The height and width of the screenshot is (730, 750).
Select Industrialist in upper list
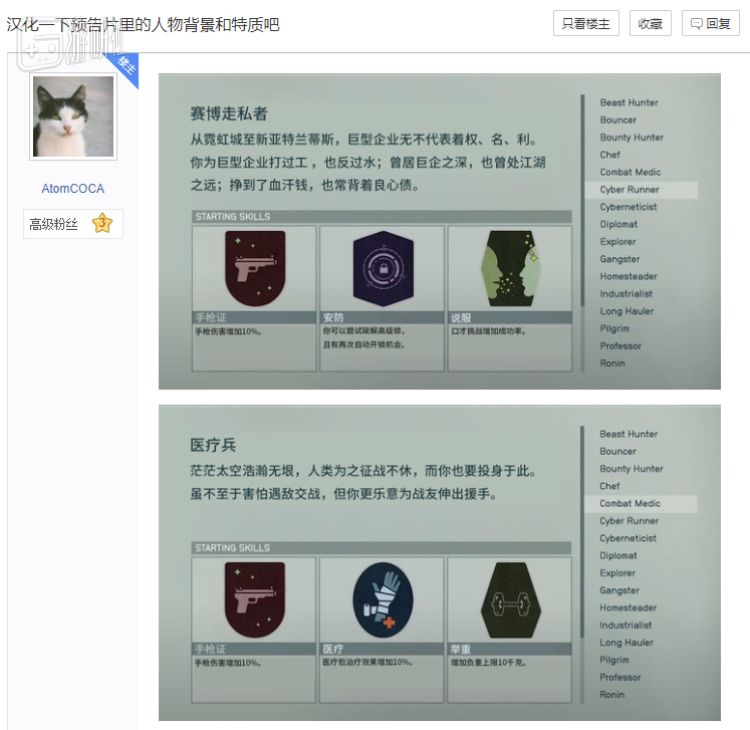(x=626, y=294)
